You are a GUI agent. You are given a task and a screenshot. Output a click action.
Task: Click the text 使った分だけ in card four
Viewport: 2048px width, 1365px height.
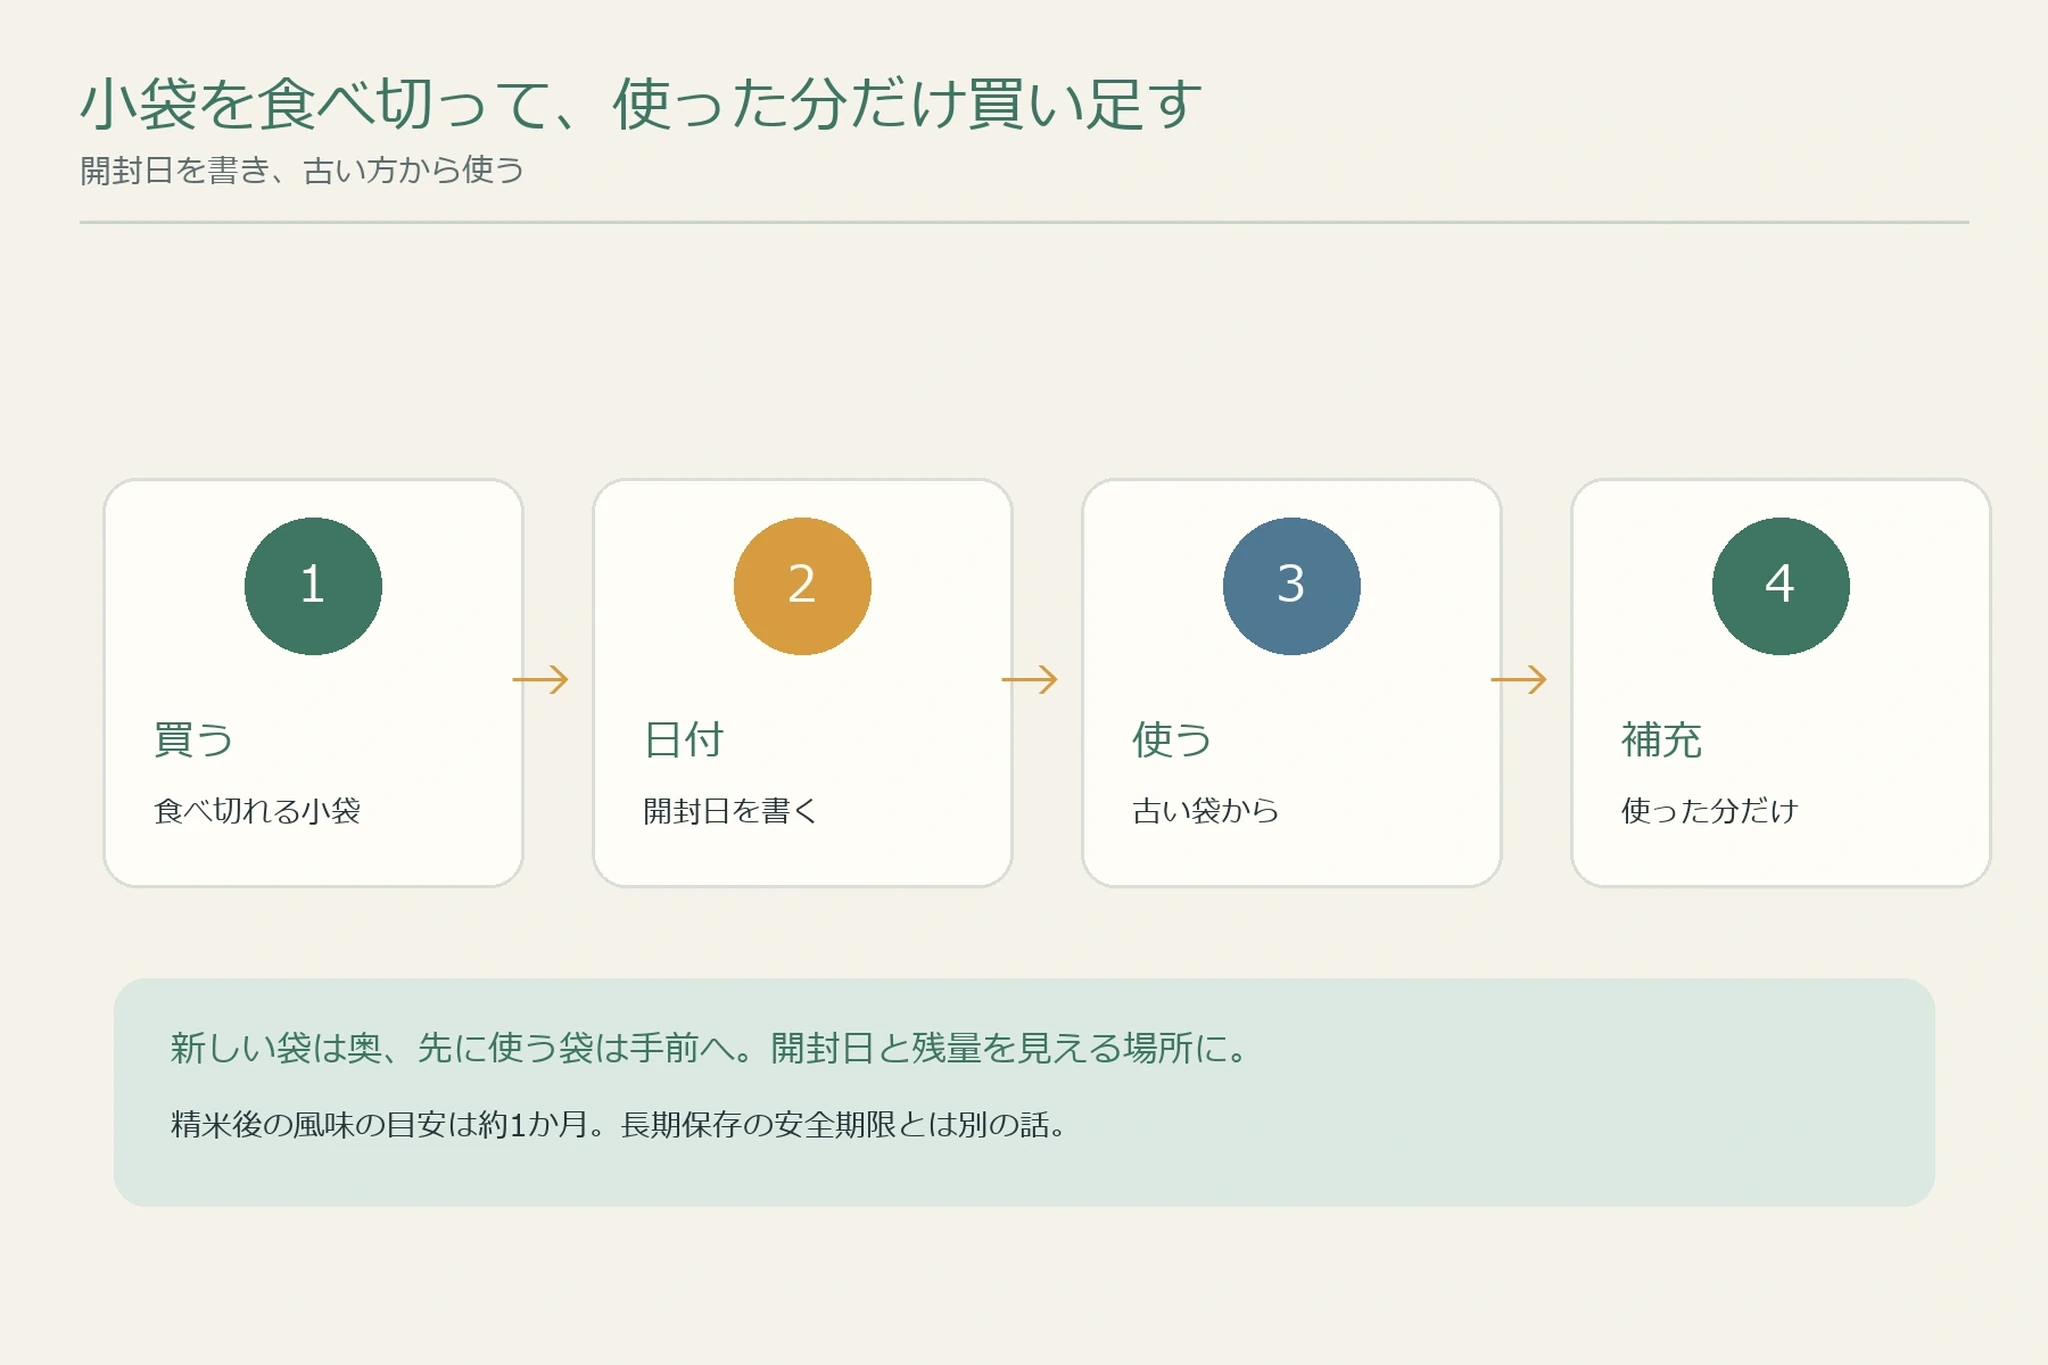1710,810
